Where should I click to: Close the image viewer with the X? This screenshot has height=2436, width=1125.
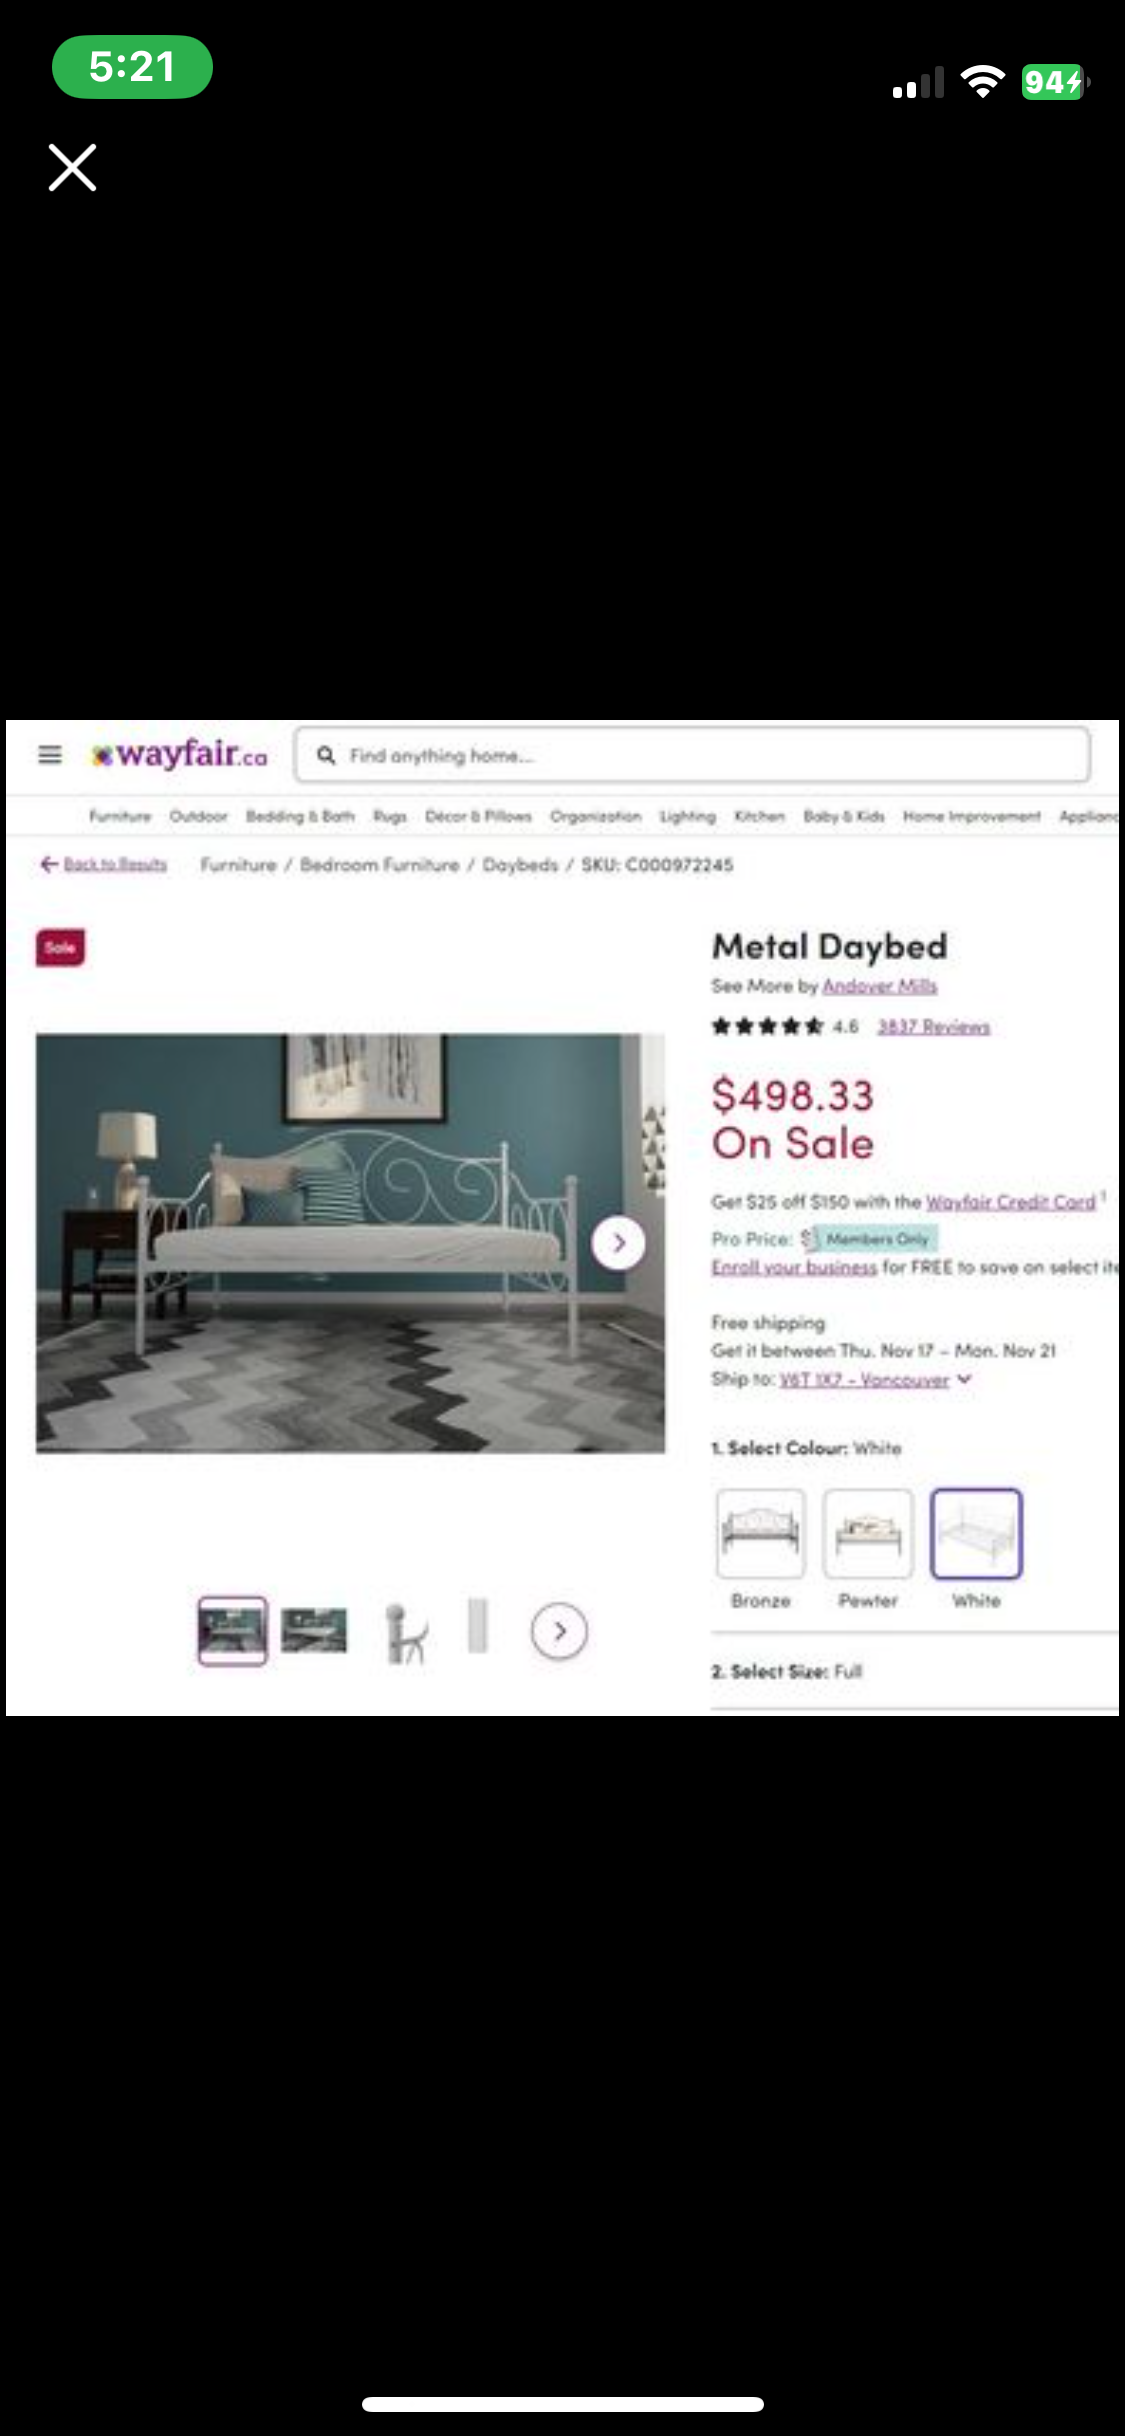point(72,167)
